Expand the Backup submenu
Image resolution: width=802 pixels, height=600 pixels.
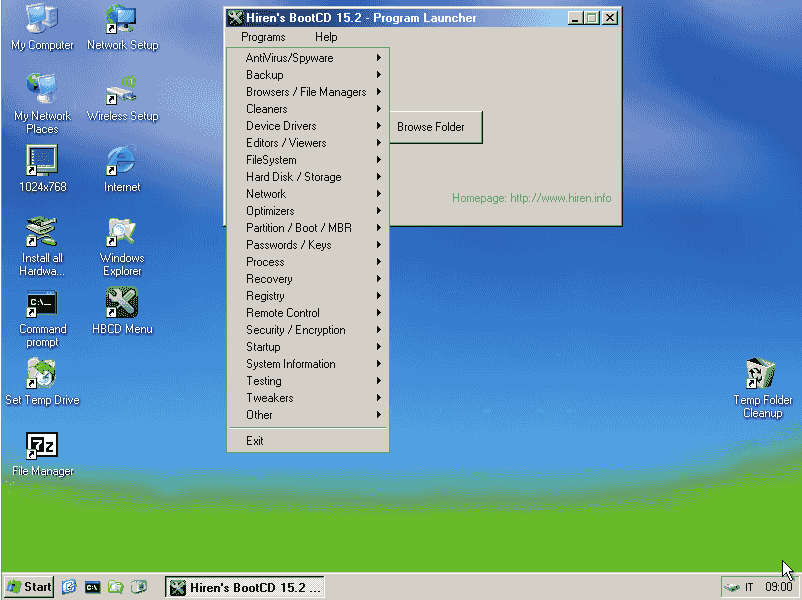(x=308, y=75)
